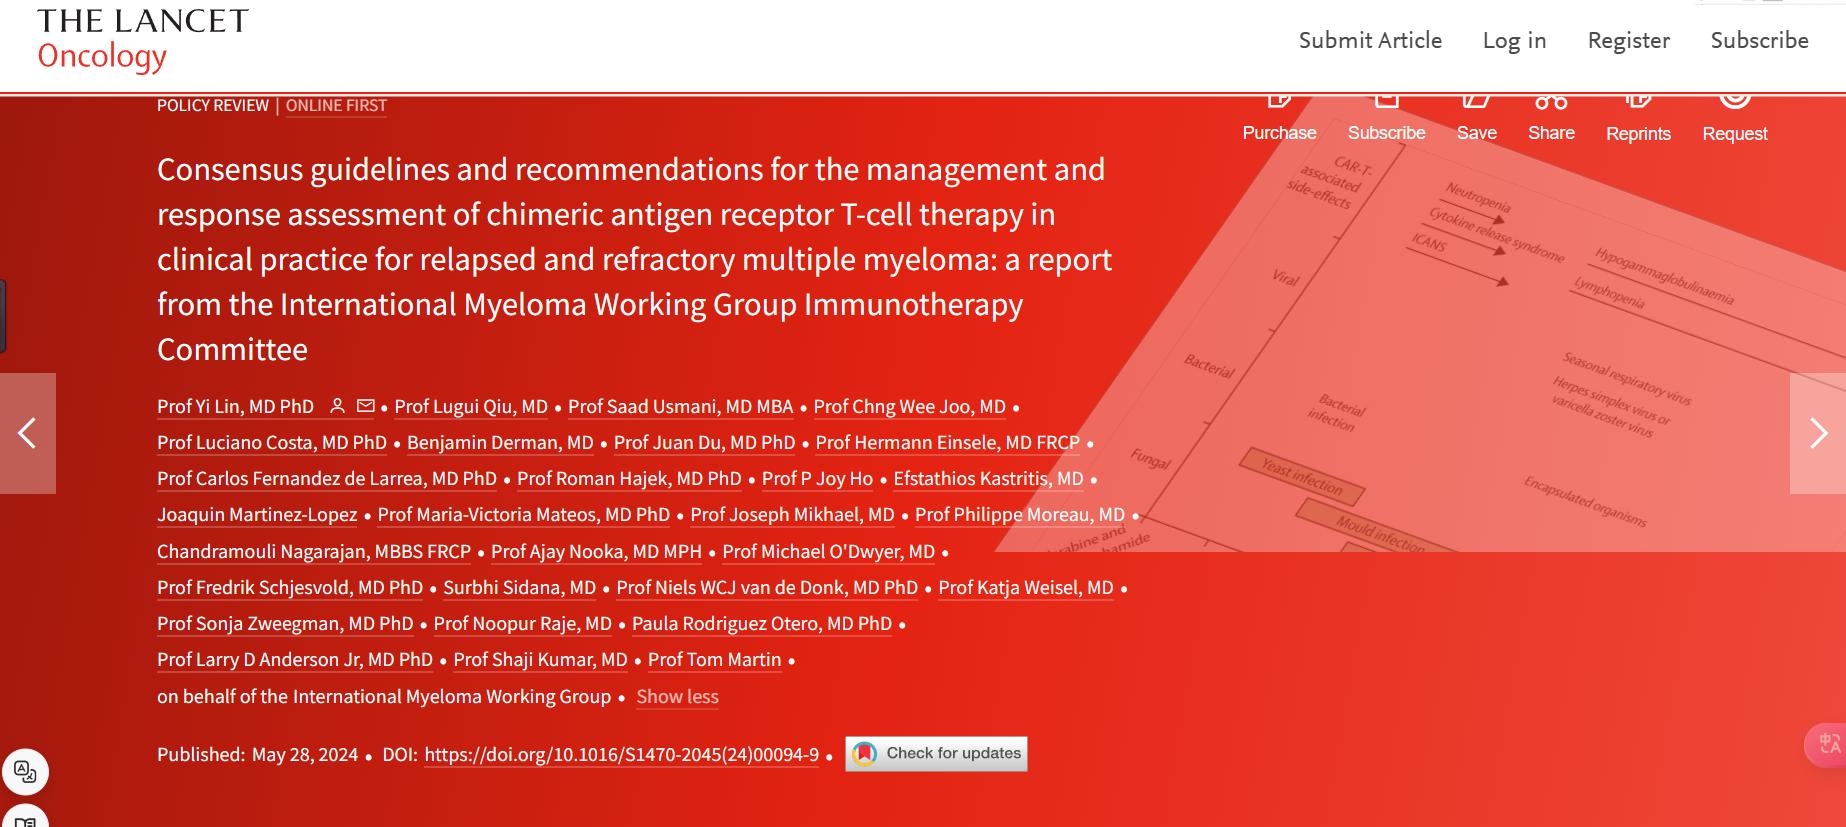This screenshot has width=1846, height=827.
Task: Click published date May 28, 2024
Action: click(x=305, y=755)
